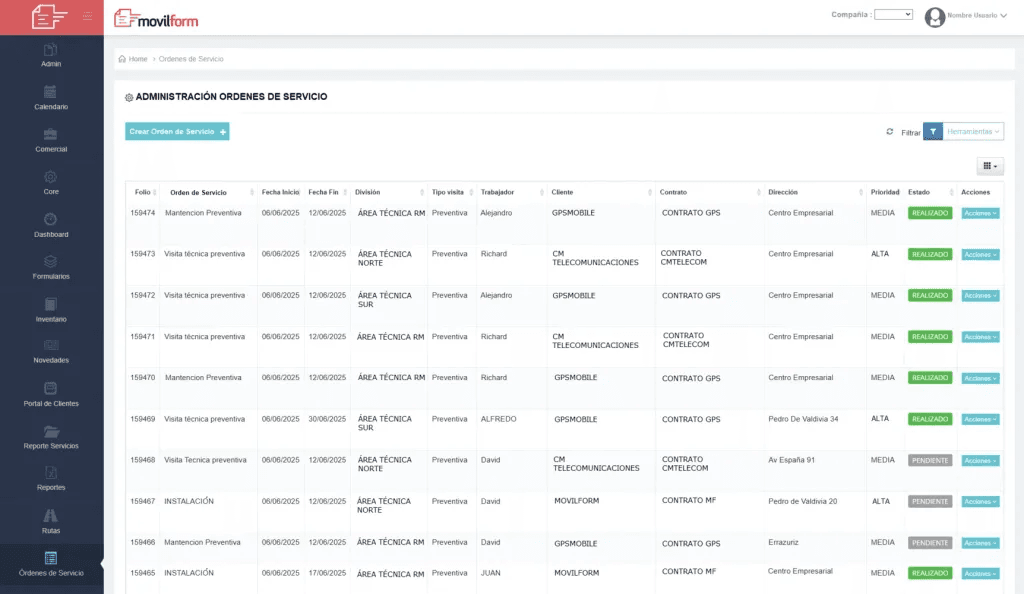
Task: Open the Inventario sidebar icon
Action: (x=50, y=304)
